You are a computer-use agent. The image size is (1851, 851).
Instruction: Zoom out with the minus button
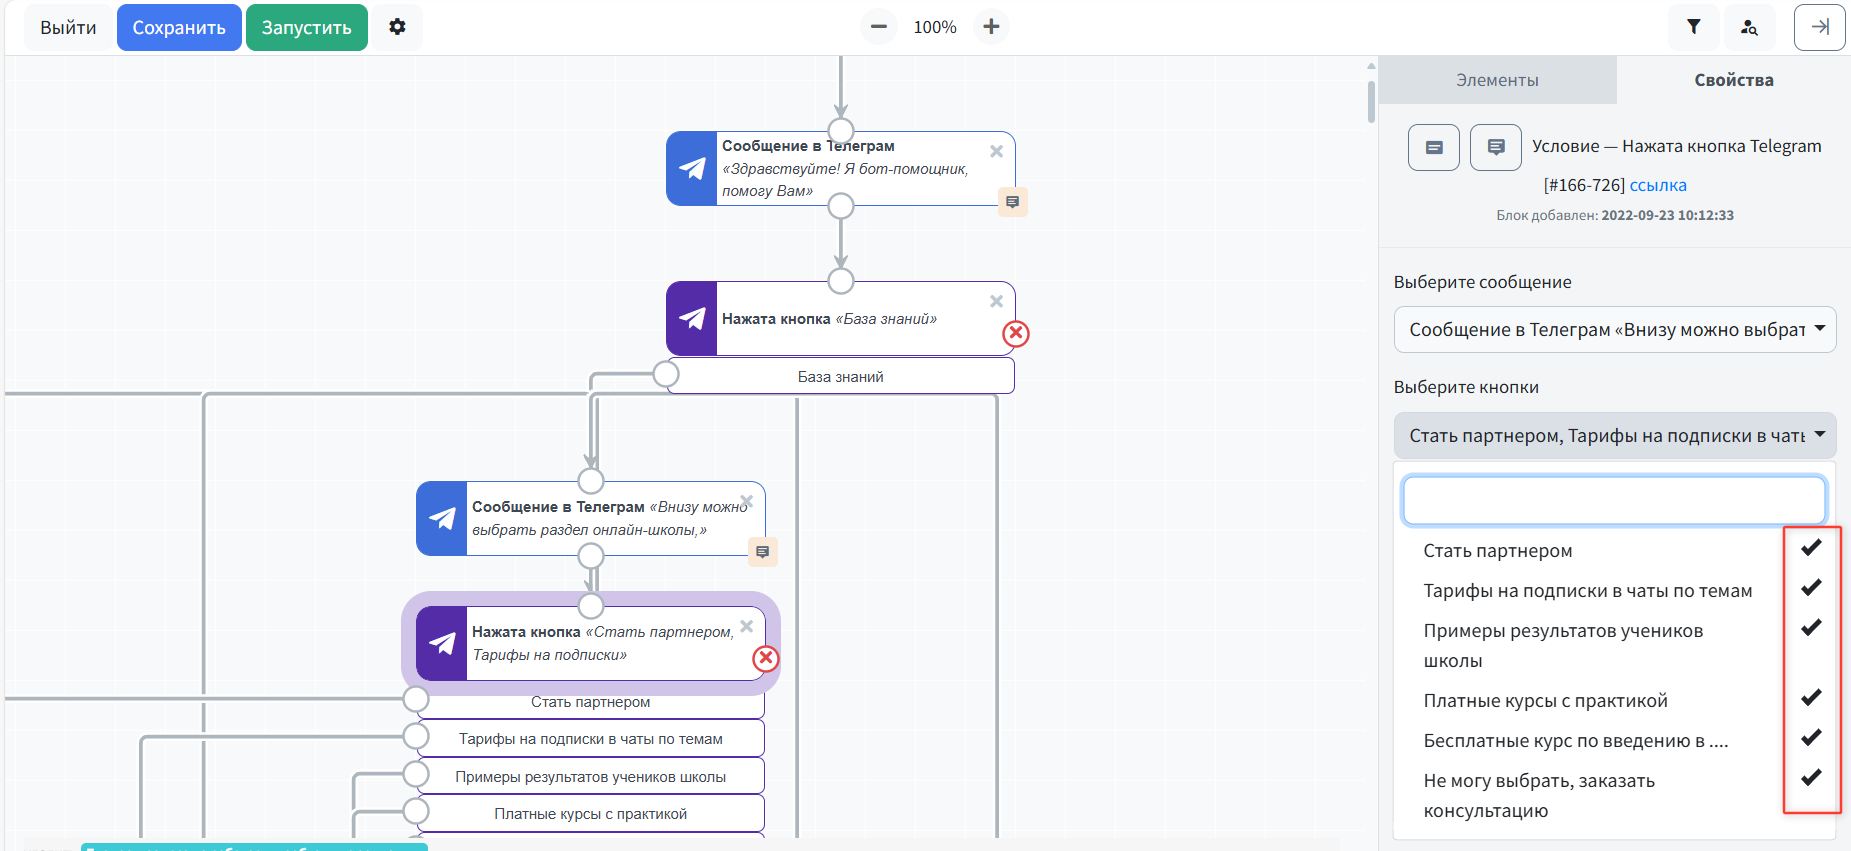878,27
